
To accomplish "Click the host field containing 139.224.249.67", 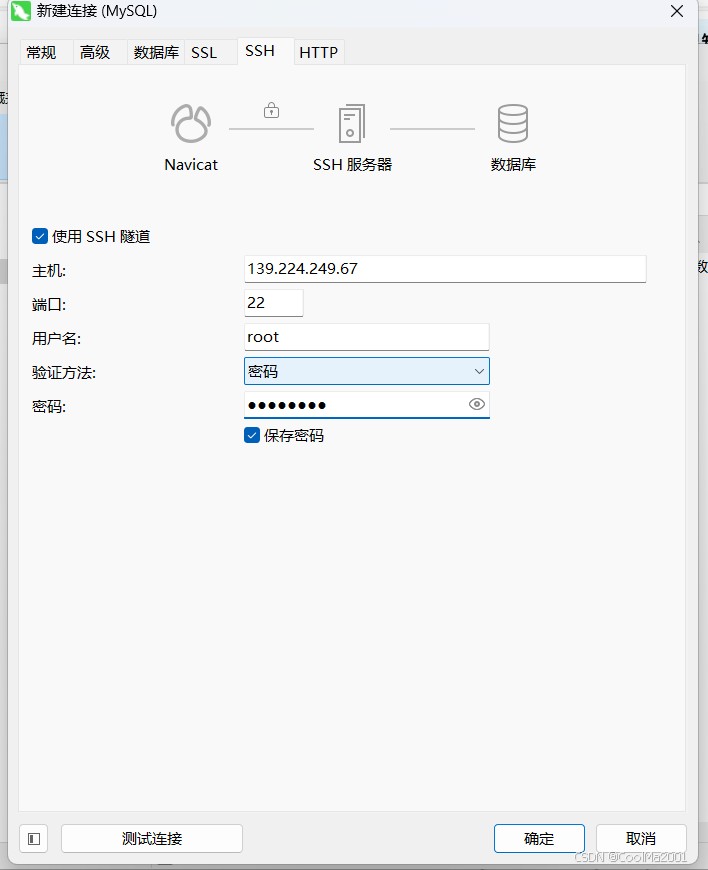I will click(445, 269).
